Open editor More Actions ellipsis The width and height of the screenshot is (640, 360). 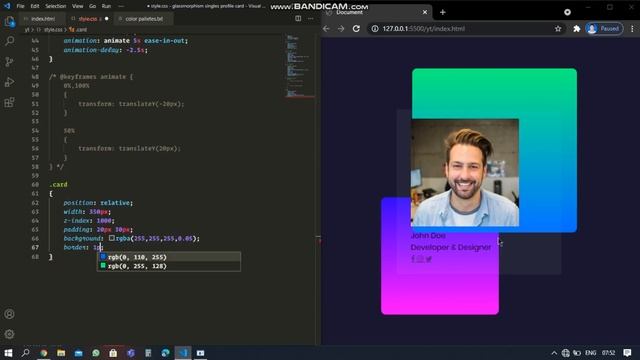click(x=311, y=18)
